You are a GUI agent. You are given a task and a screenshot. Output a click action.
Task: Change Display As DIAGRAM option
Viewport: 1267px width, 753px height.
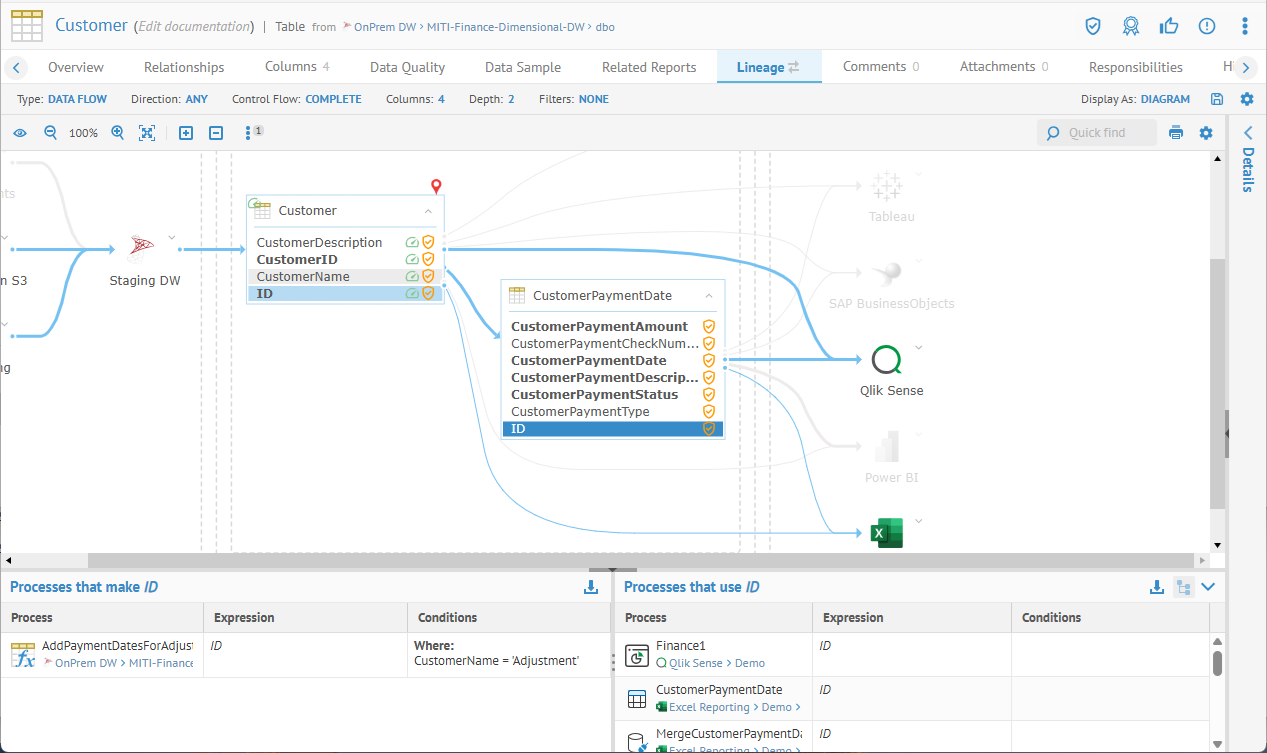tap(1165, 99)
